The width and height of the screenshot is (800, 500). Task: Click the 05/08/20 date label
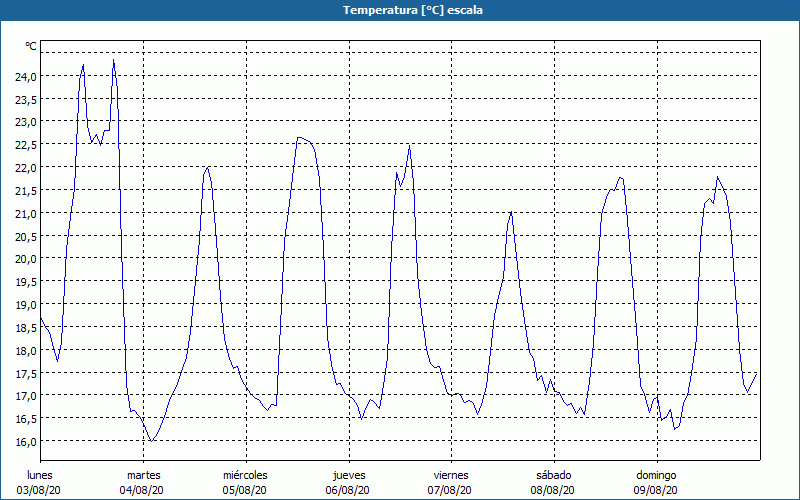[x=244, y=490]
